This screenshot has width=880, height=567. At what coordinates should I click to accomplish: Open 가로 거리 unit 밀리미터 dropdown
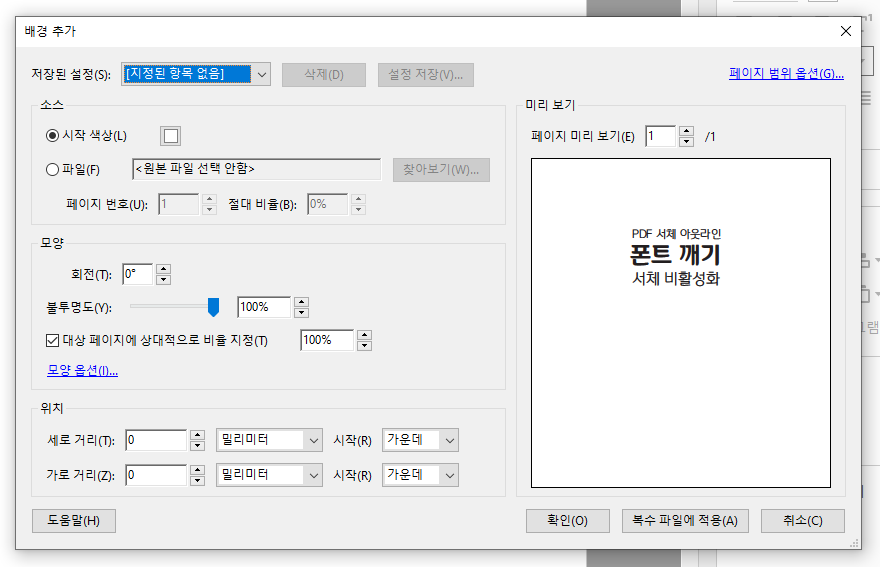click(x=269, y=475)
